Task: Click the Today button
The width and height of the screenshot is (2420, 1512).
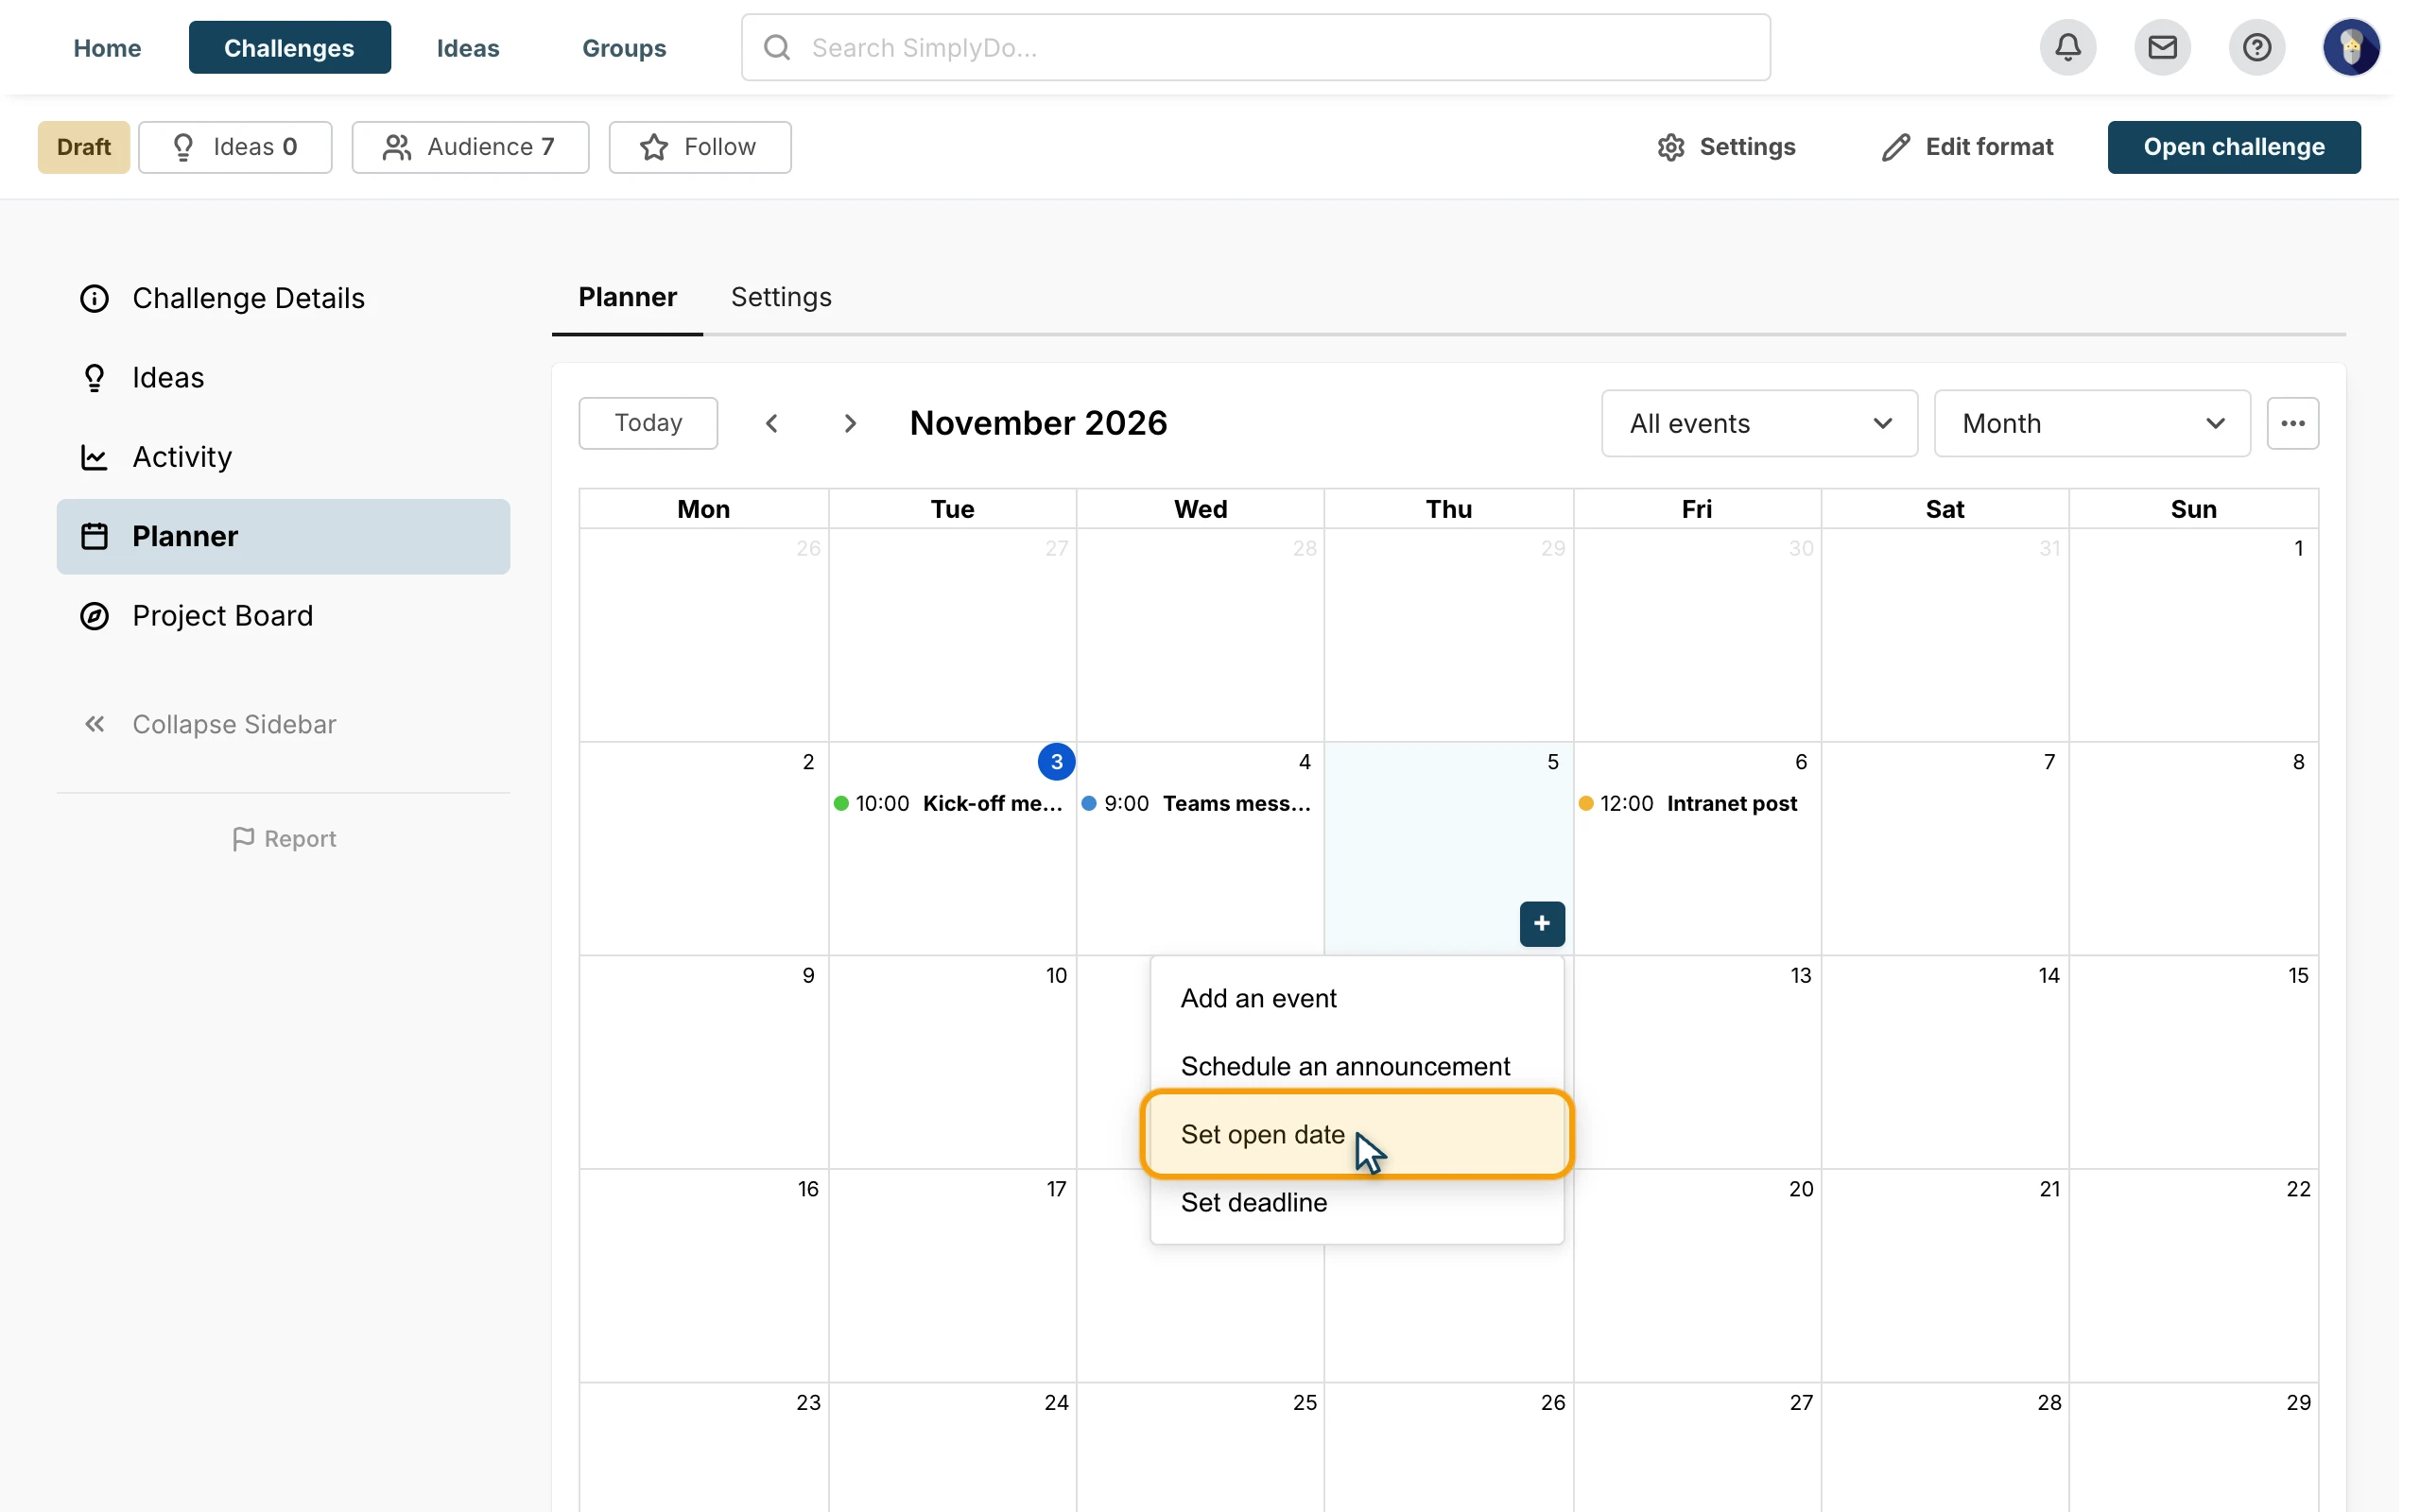Action: [x=648, y=423]
